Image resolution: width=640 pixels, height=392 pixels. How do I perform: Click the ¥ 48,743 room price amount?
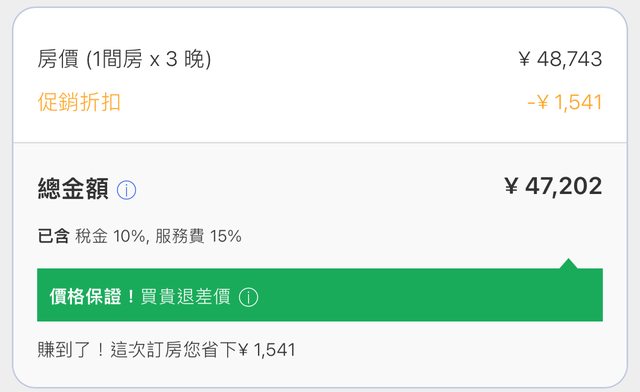coord(560,59)
